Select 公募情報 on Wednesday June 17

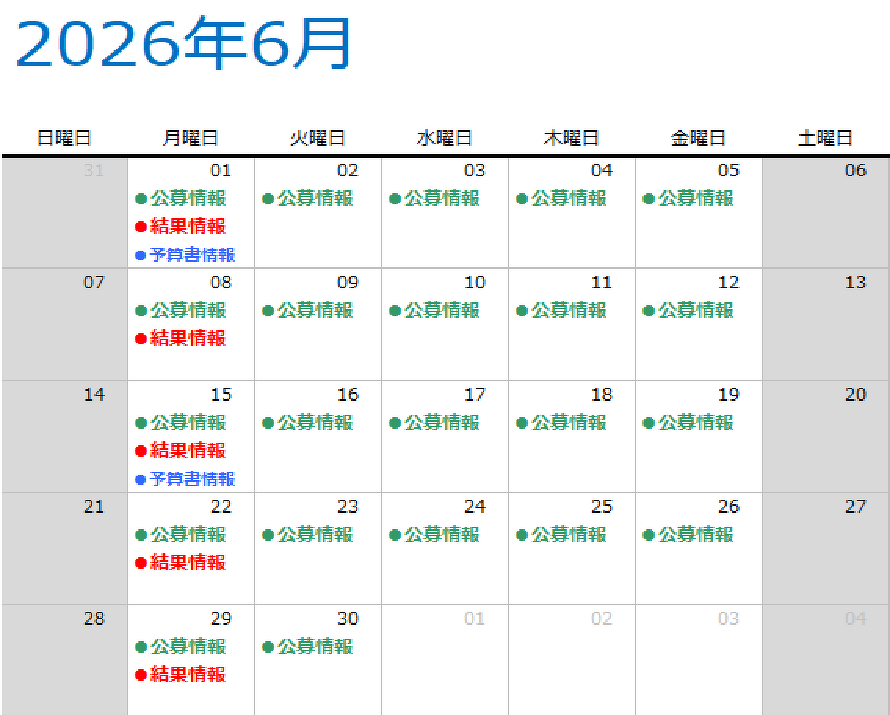pos(441,423)
